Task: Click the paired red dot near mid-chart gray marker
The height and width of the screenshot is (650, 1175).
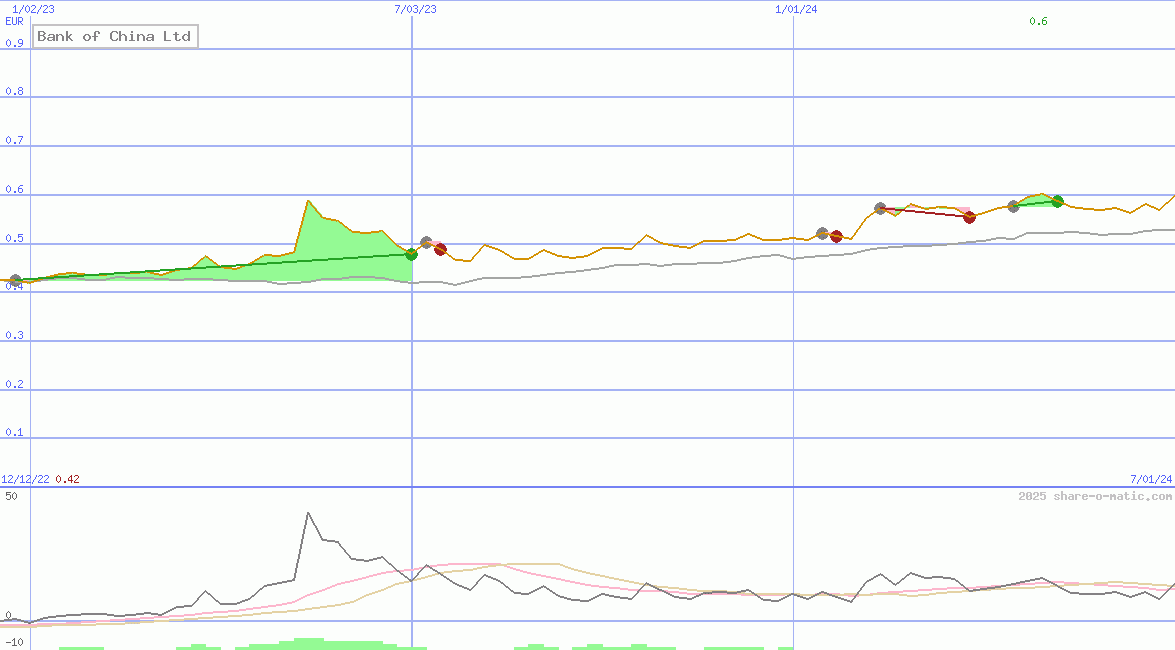Action: point(836,236)
